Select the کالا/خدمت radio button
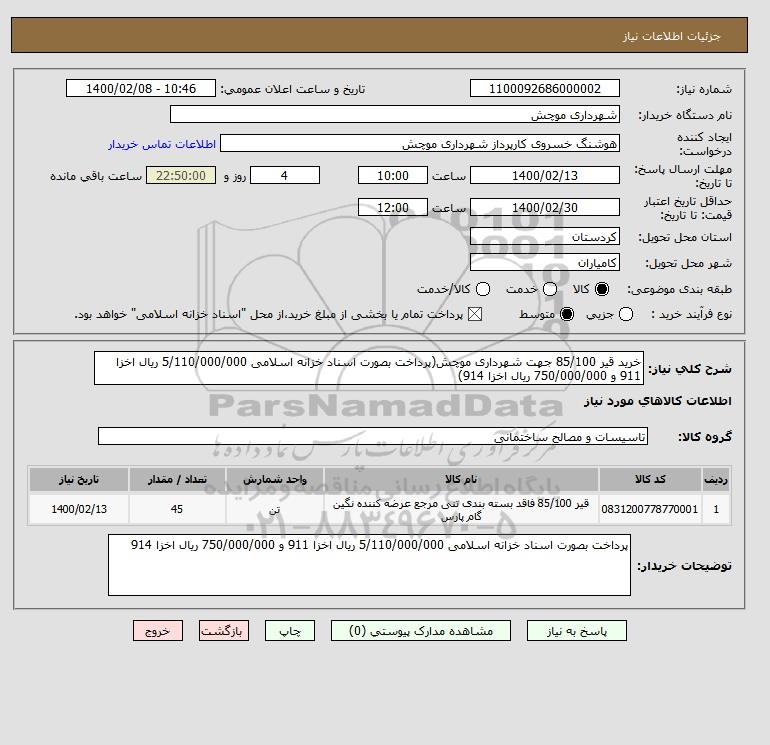This screenshot has height=745, width=770. pyautogui.click(x=483, y=289)
